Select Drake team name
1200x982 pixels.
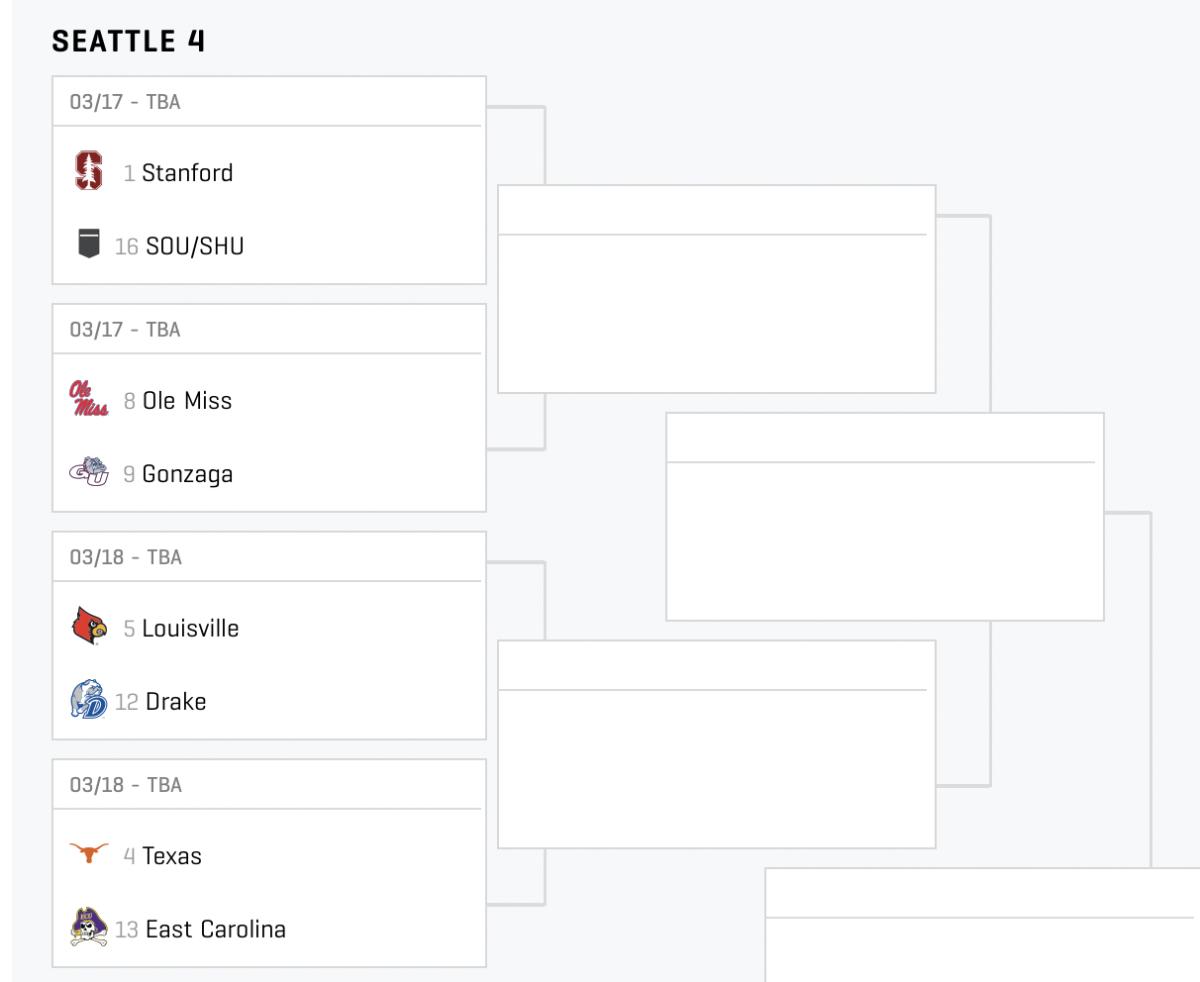[176, 702]
